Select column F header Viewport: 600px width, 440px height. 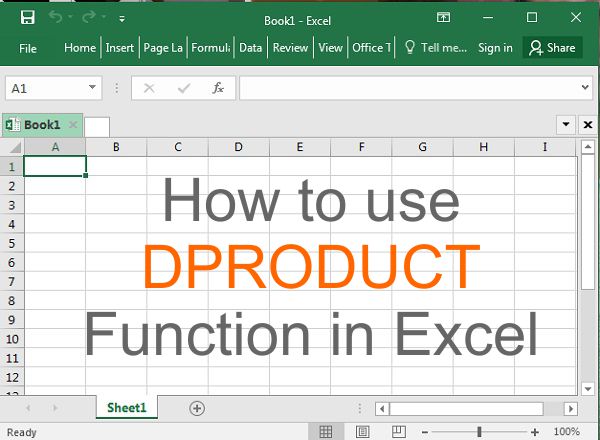click(361, 147)
